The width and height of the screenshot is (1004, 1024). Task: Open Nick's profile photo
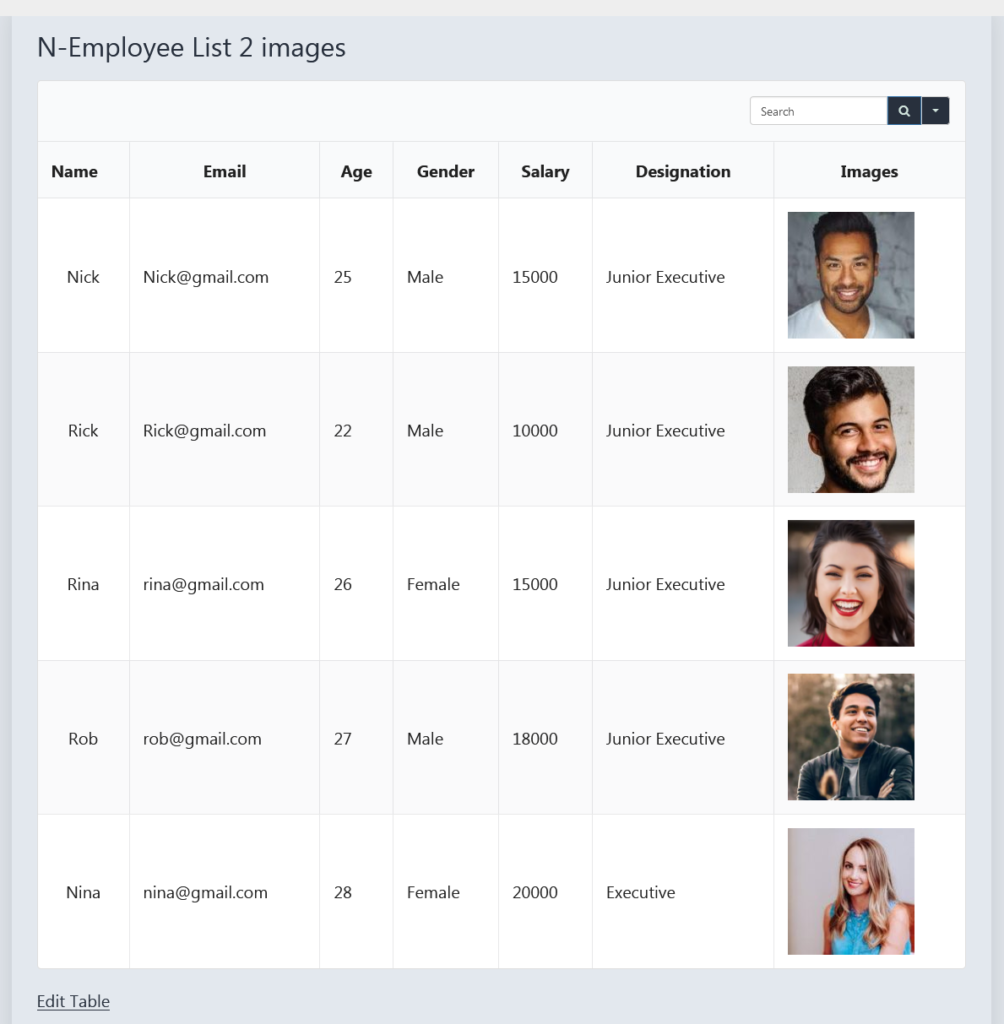850,275
